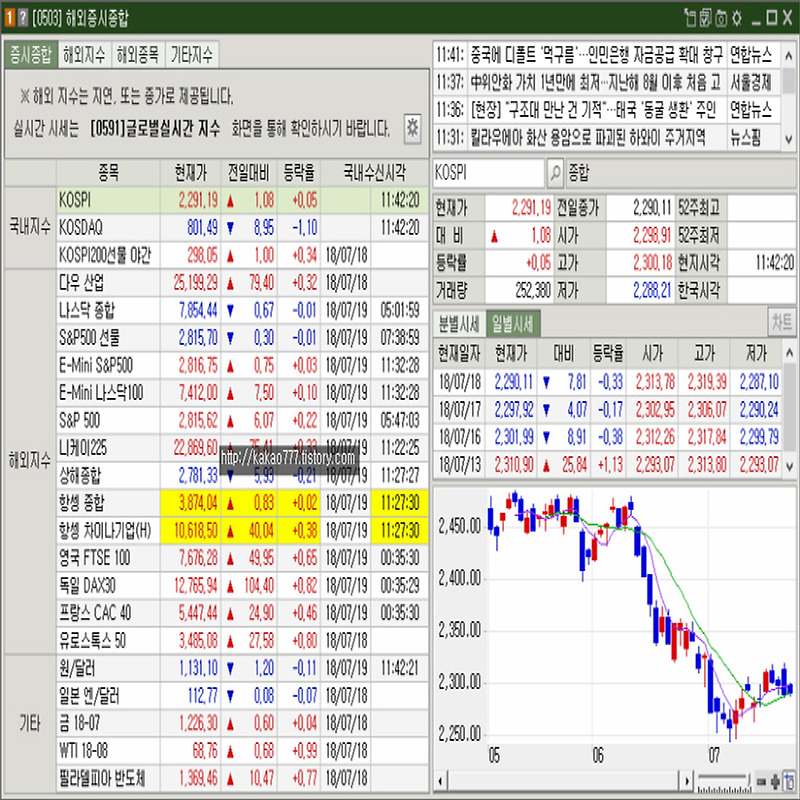This screenshot has width=800, height=800.
Task: Click the chart settings icon at bottom right
Action: pos(790,780)
